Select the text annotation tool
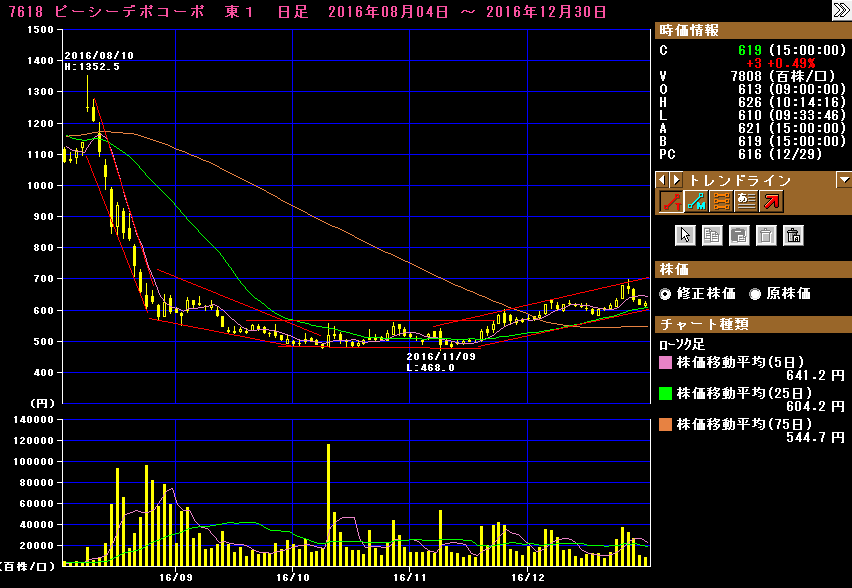 click(745, 201)
